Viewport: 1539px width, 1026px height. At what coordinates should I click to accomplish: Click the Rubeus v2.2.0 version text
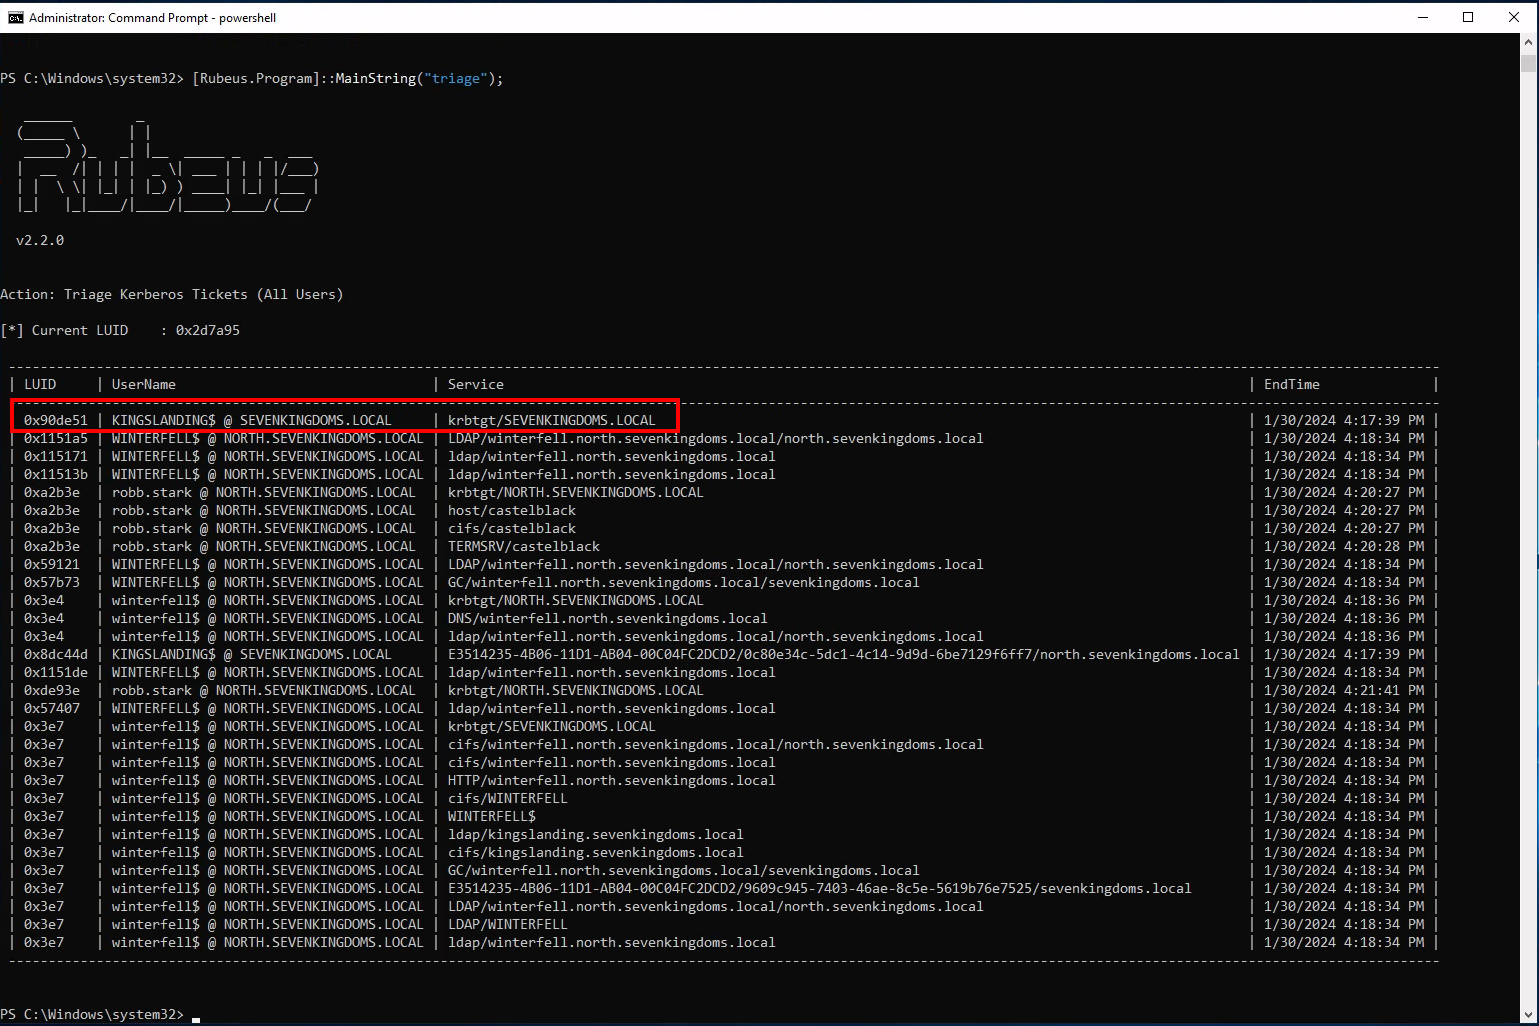click(40, 240)
